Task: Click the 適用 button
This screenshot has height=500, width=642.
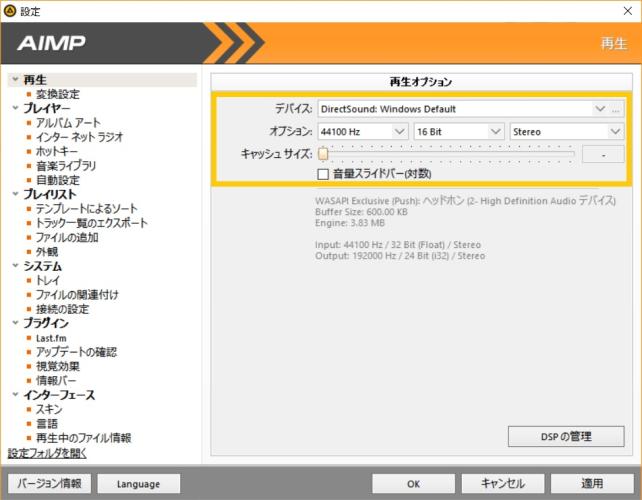Action: 592,484
